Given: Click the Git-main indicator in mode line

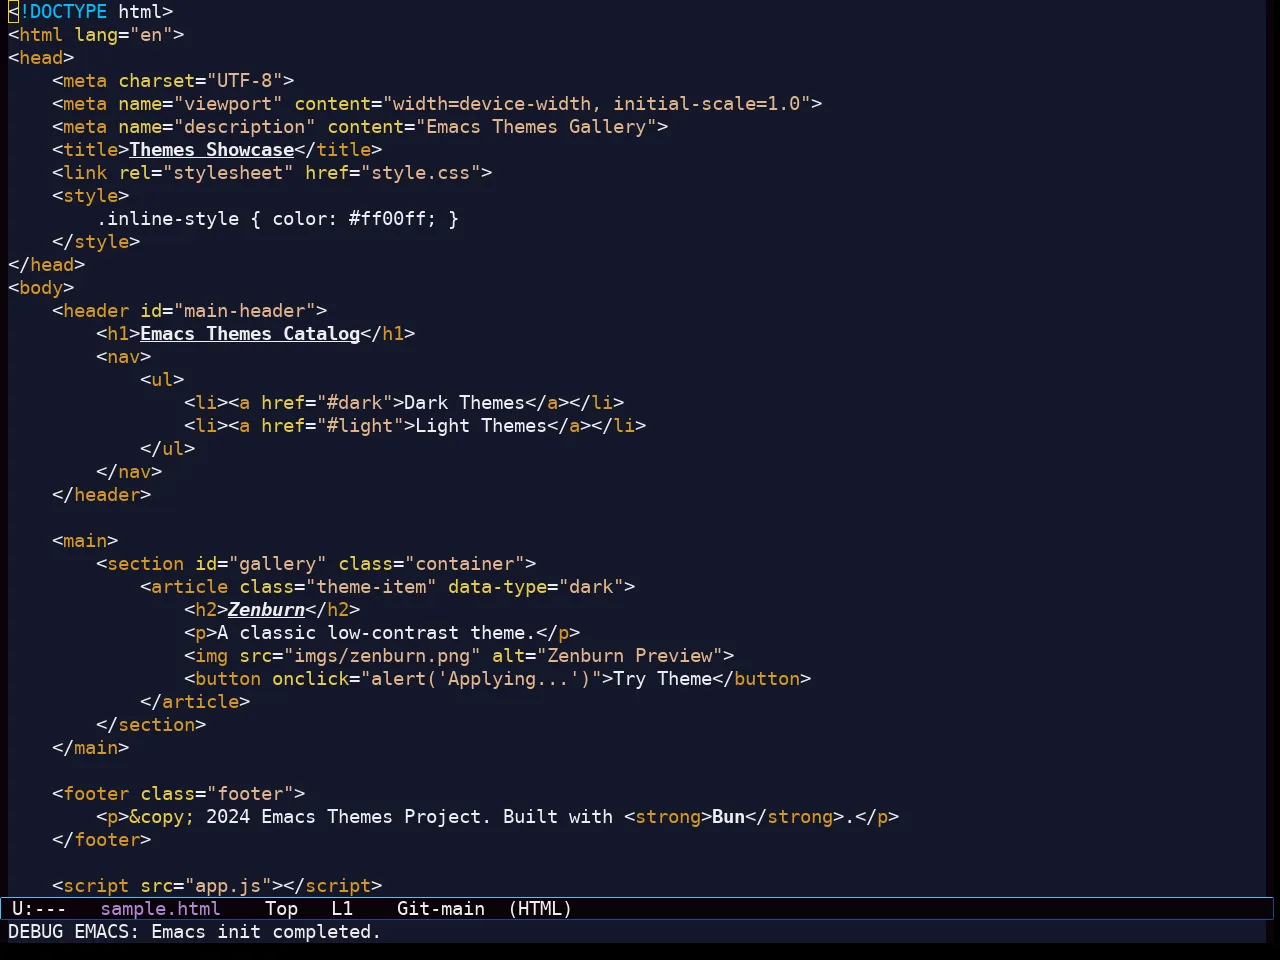Looking at the screenshot, I should [x=441, y=909].
